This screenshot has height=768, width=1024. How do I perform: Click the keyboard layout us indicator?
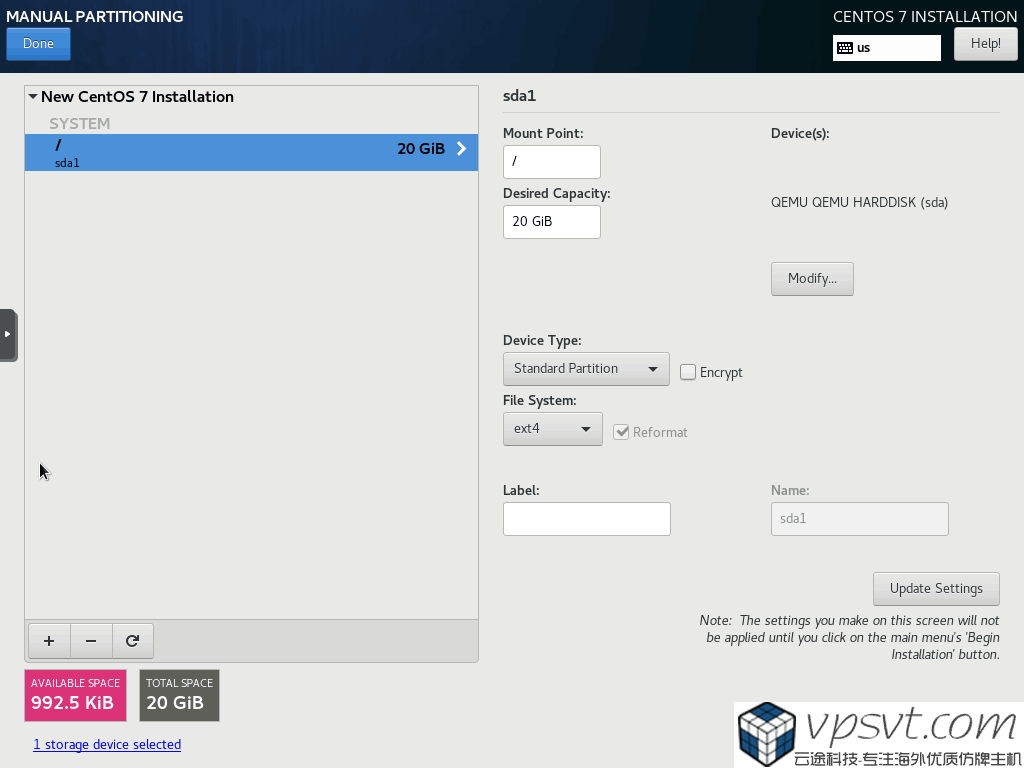886,48
